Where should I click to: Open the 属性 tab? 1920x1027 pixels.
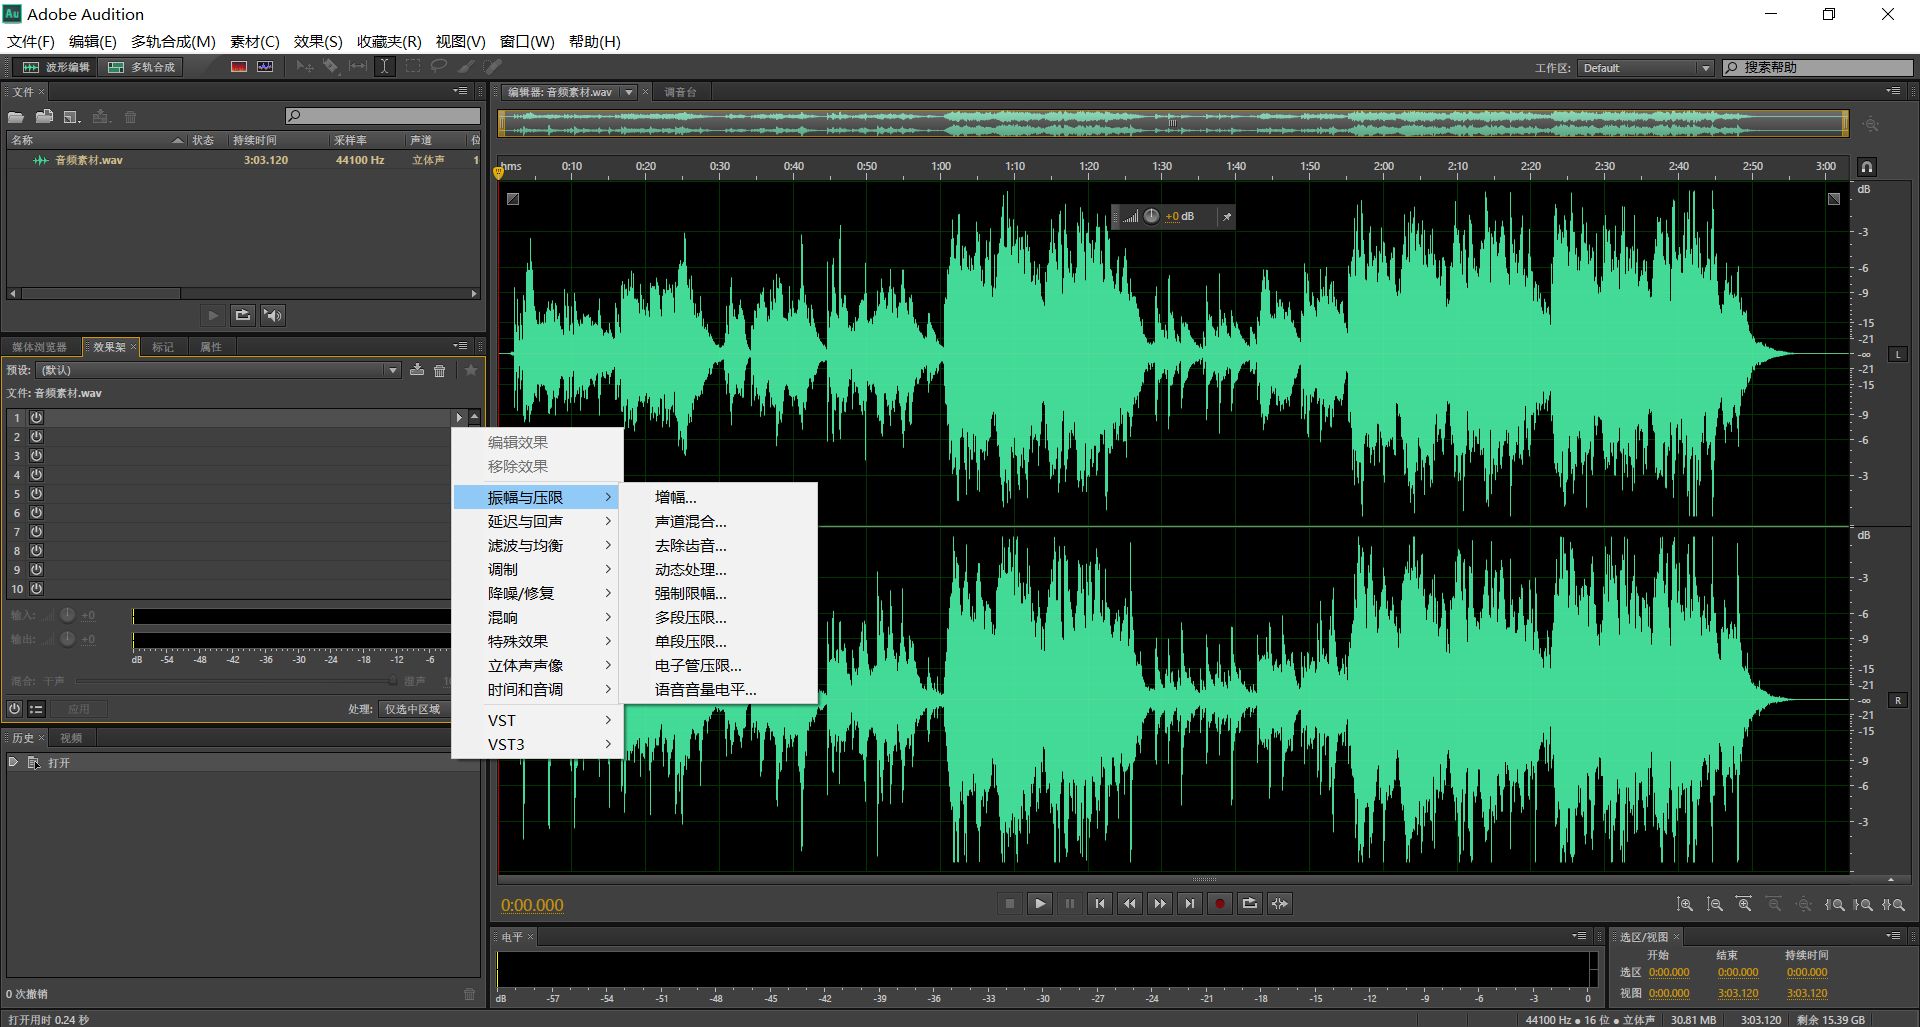pyautogui.click(x=211, y=347)
